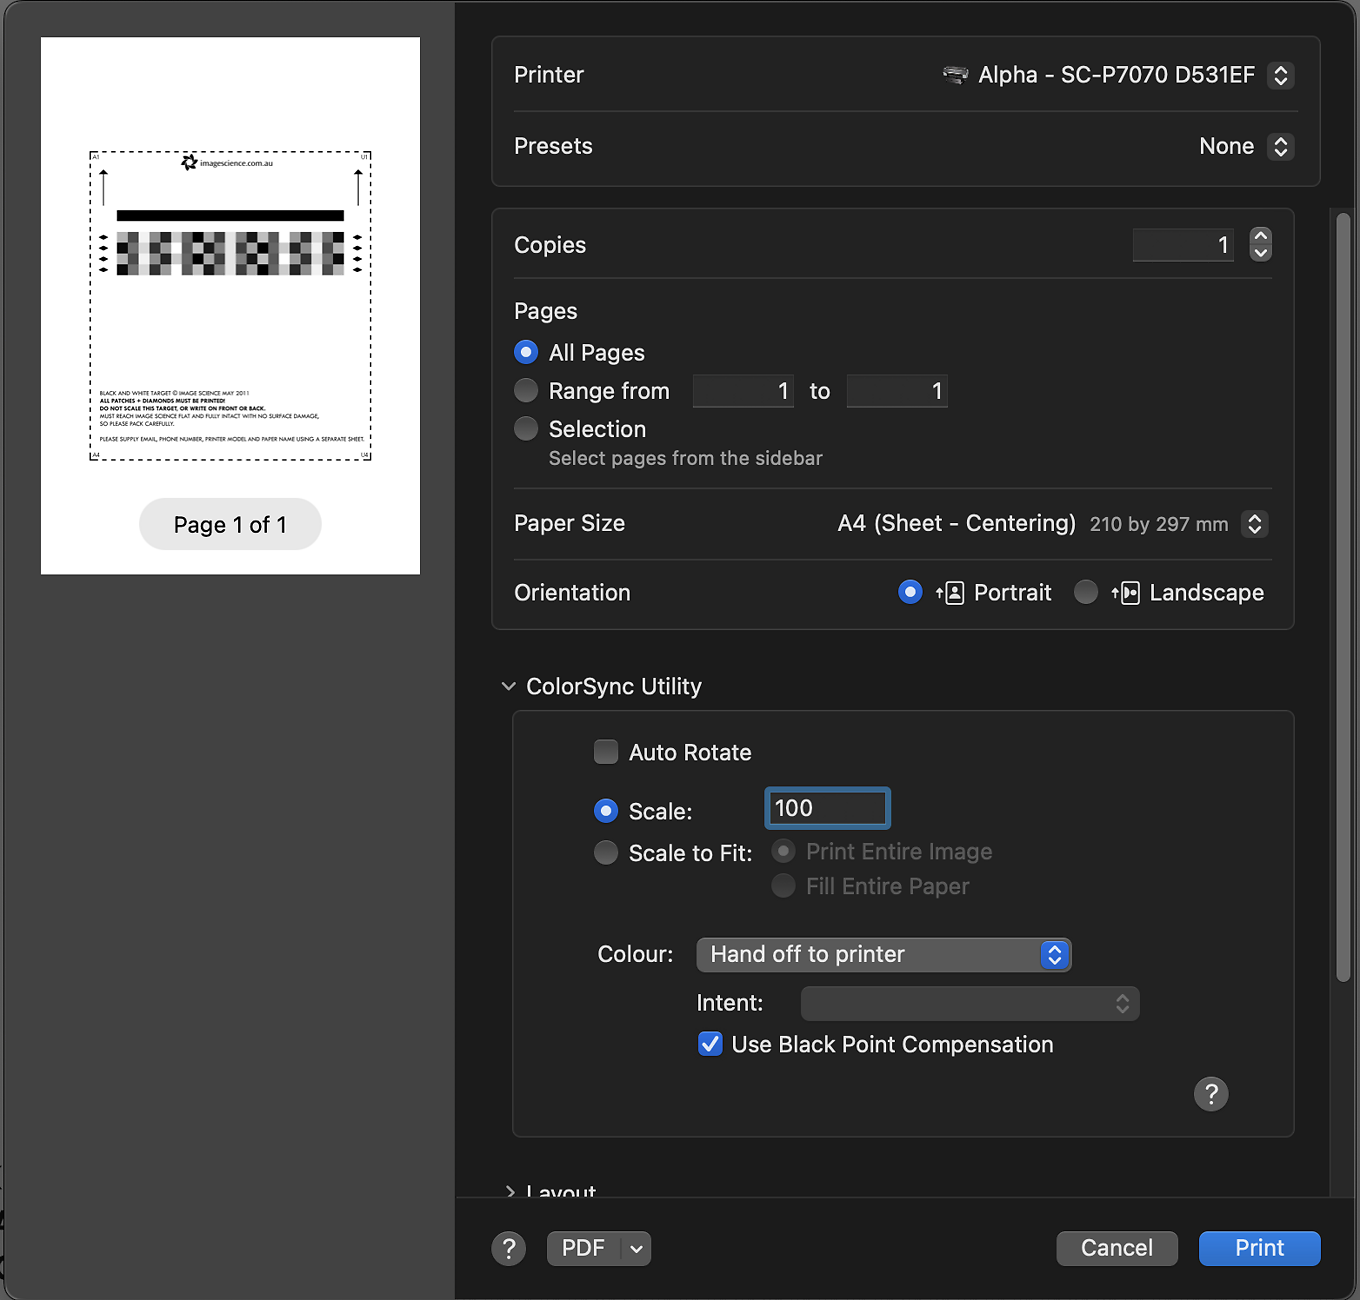1360x1300 pixels.
Task: Select the Range from pages option
Action: (526, 390)
